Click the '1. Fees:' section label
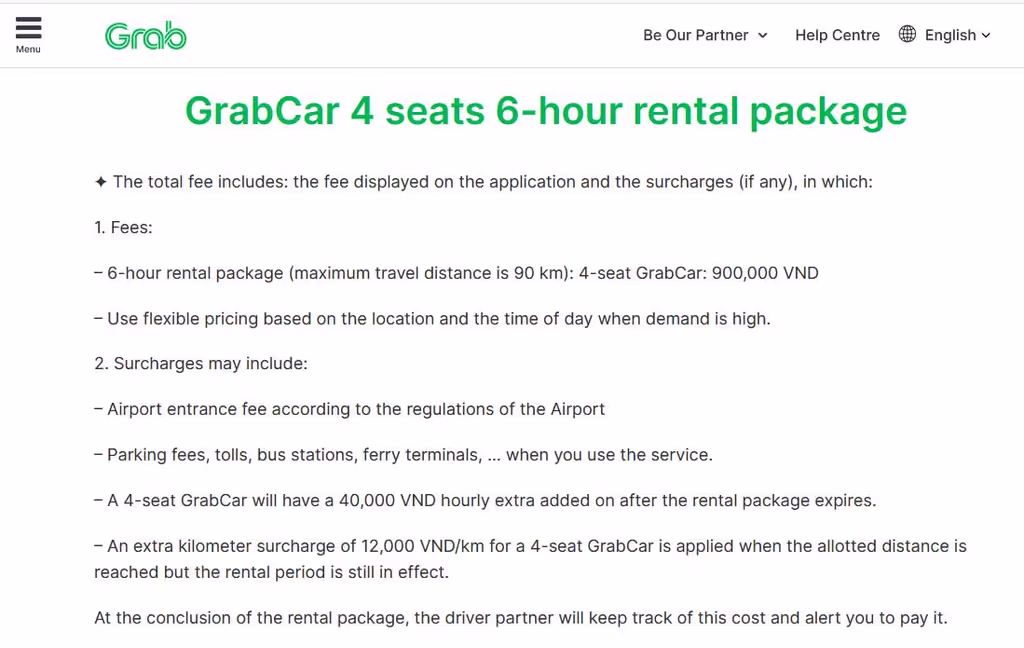The width and height of the screenshot is (1024, 648). pos(123,227)
